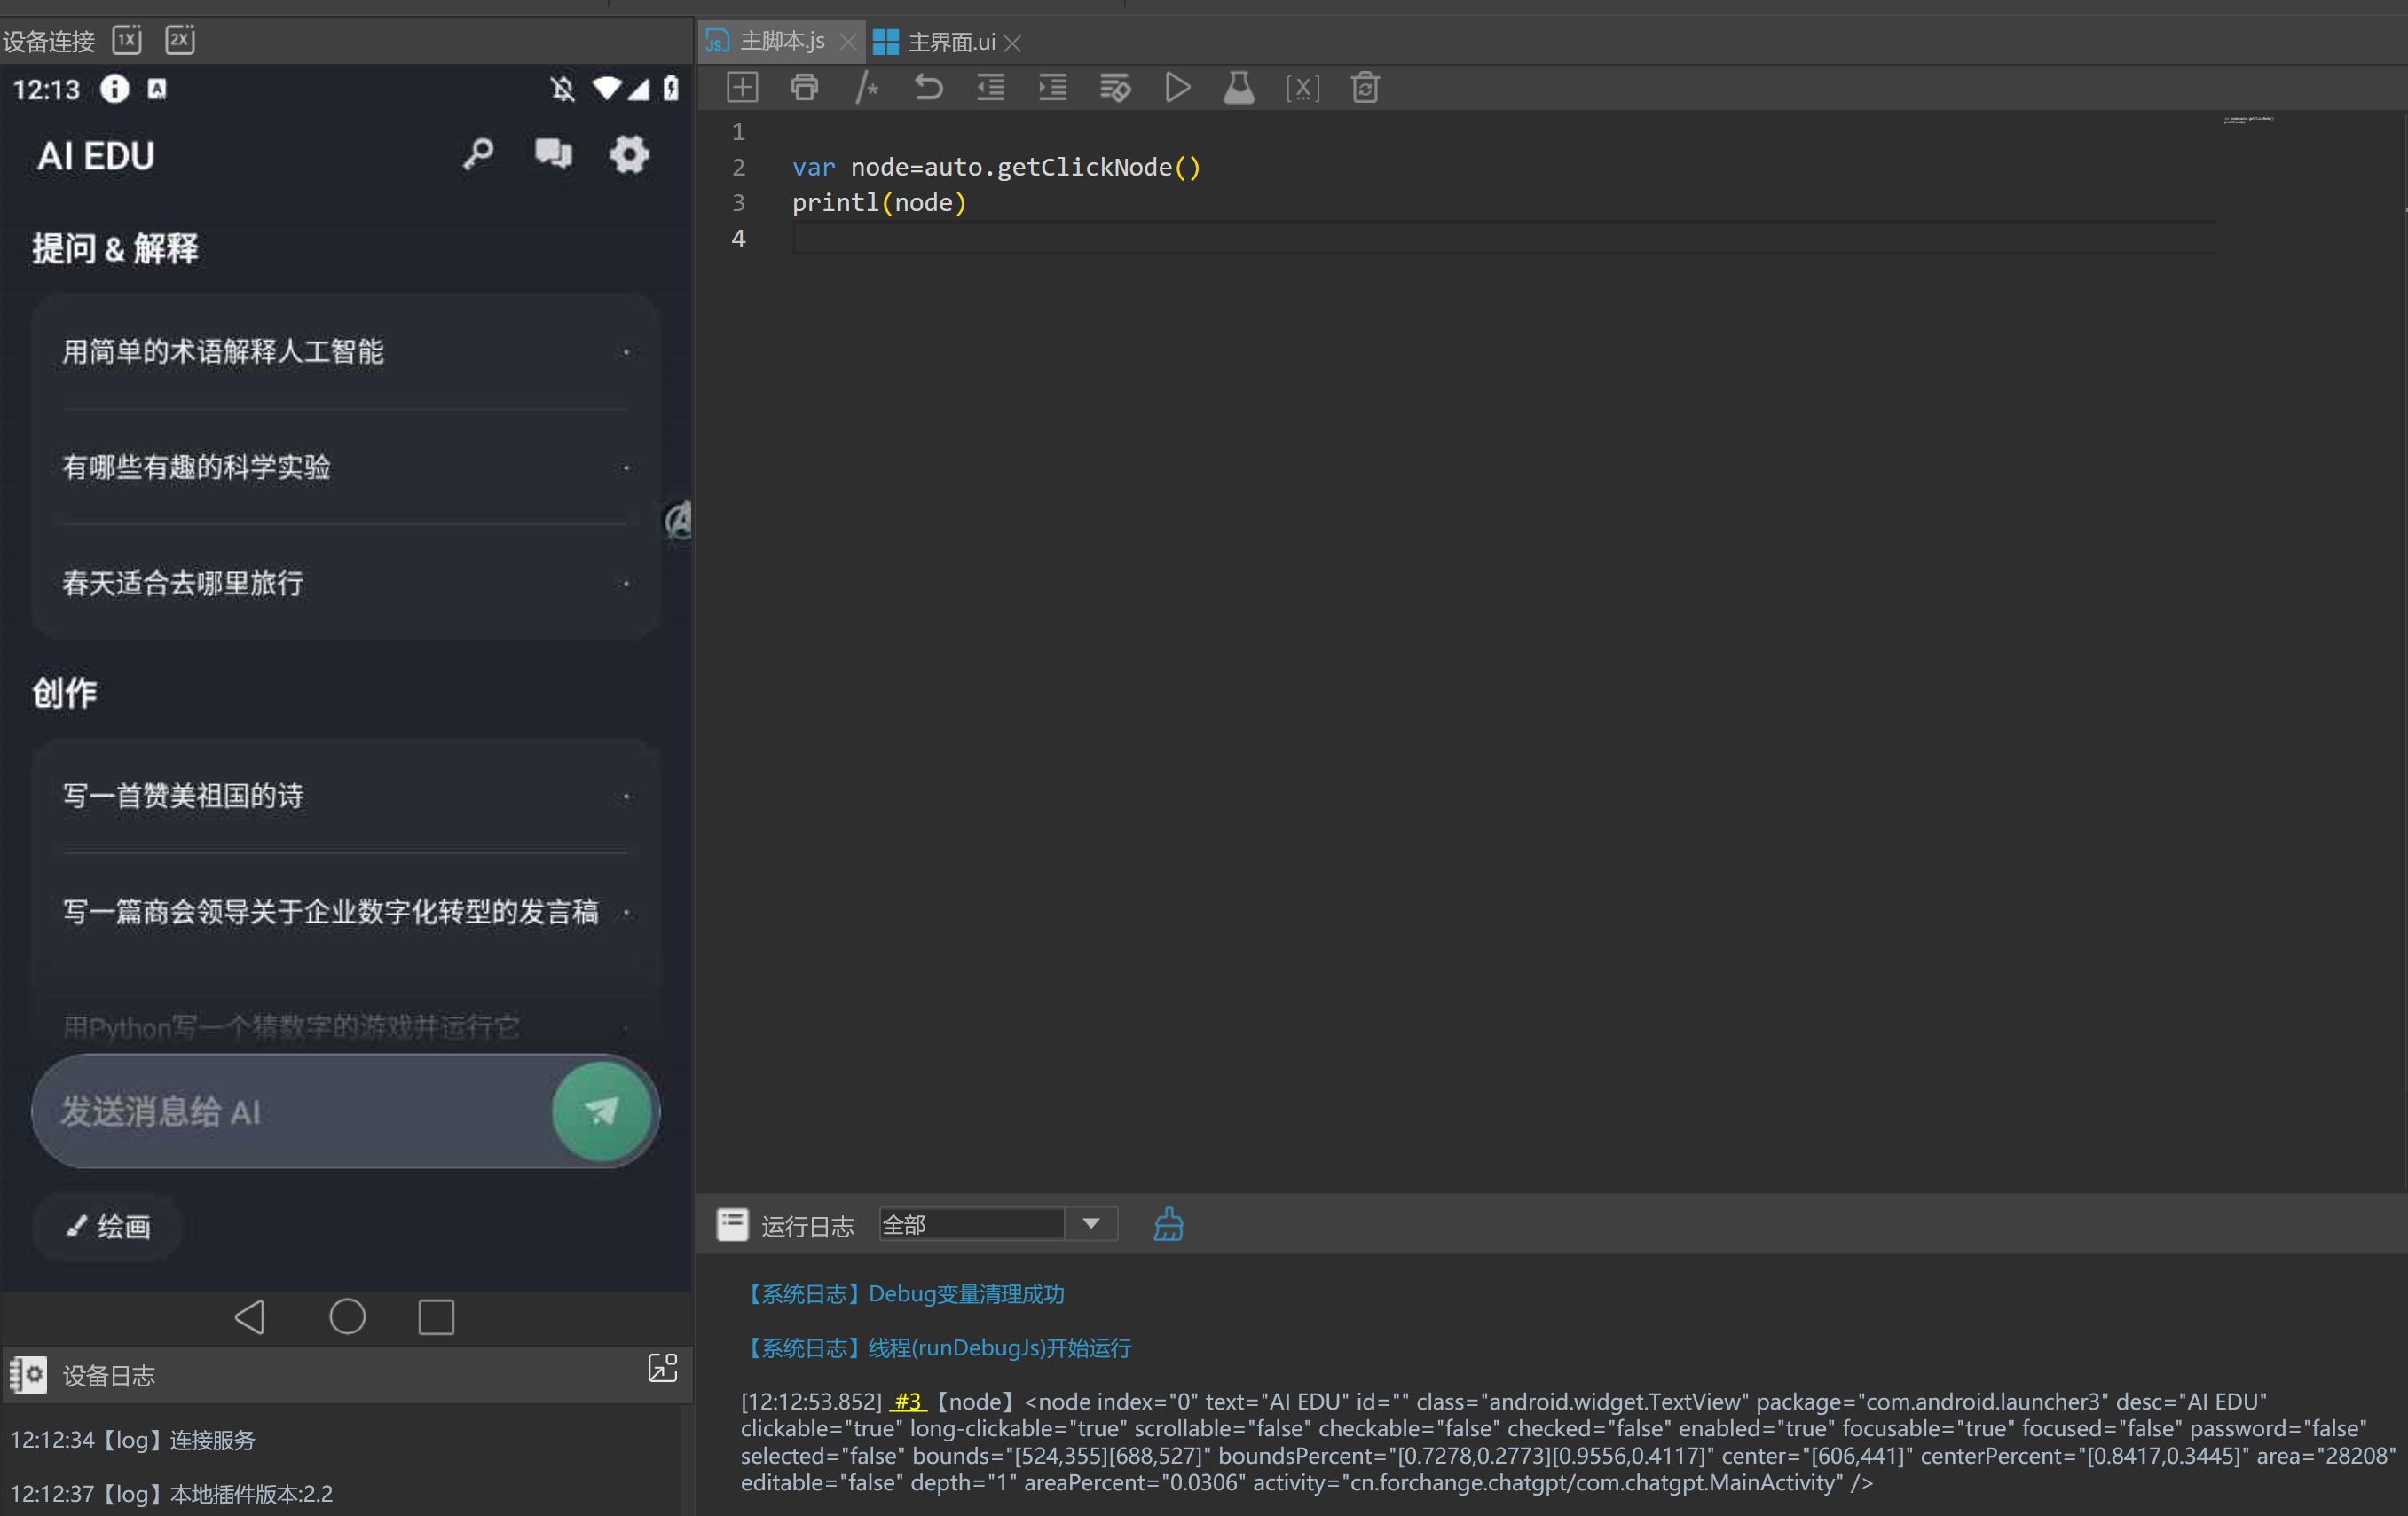The image size is (2408, 1516).
Task: Click the add-snippet plus icon in editor toolbar
Action: coord(742,88)
